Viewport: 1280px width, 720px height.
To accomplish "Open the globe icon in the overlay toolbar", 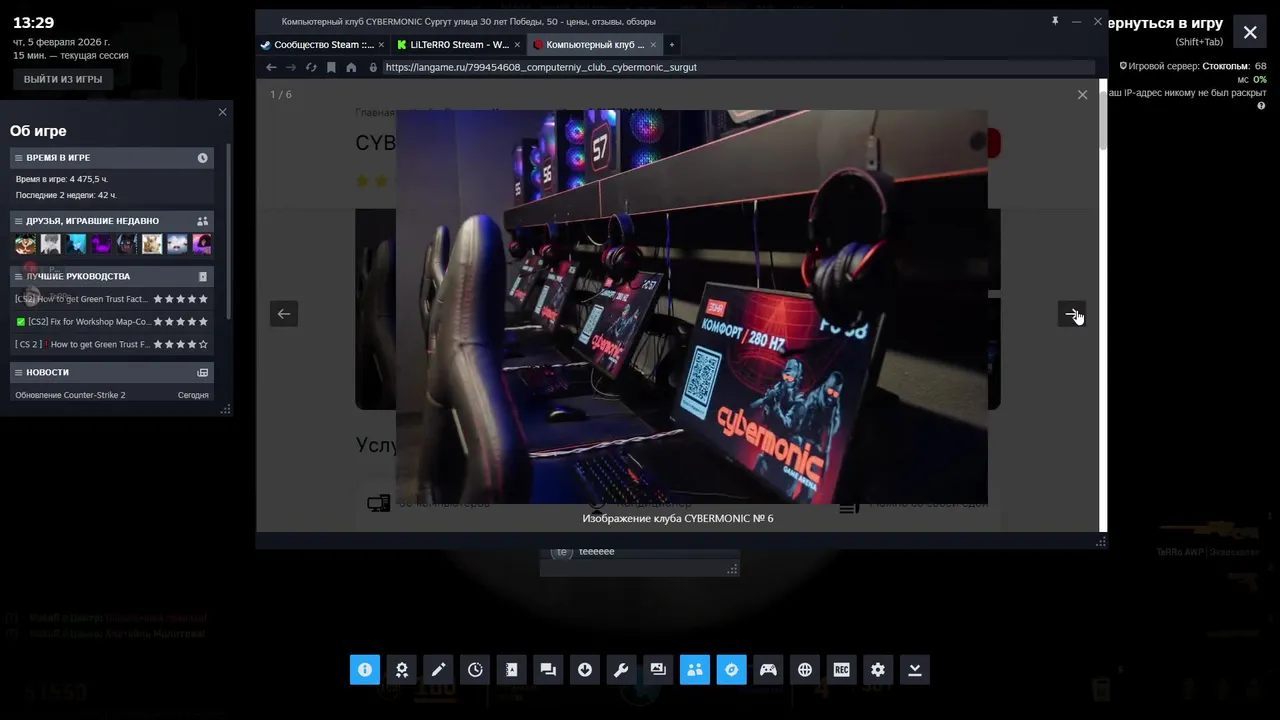I will point(805,670).
